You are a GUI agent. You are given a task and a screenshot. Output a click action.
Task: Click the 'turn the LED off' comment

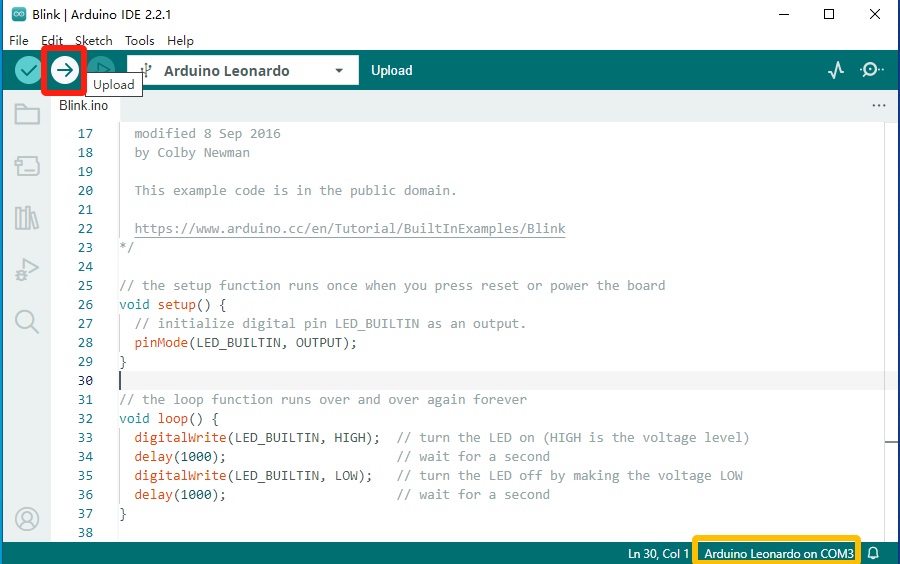(569, 476)
